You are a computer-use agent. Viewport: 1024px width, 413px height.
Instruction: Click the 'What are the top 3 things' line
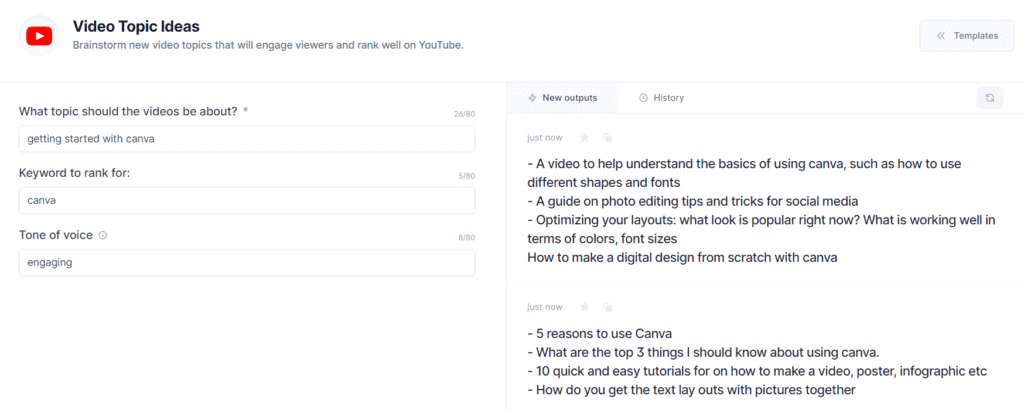pyautogui.click(x=704, y=352)
